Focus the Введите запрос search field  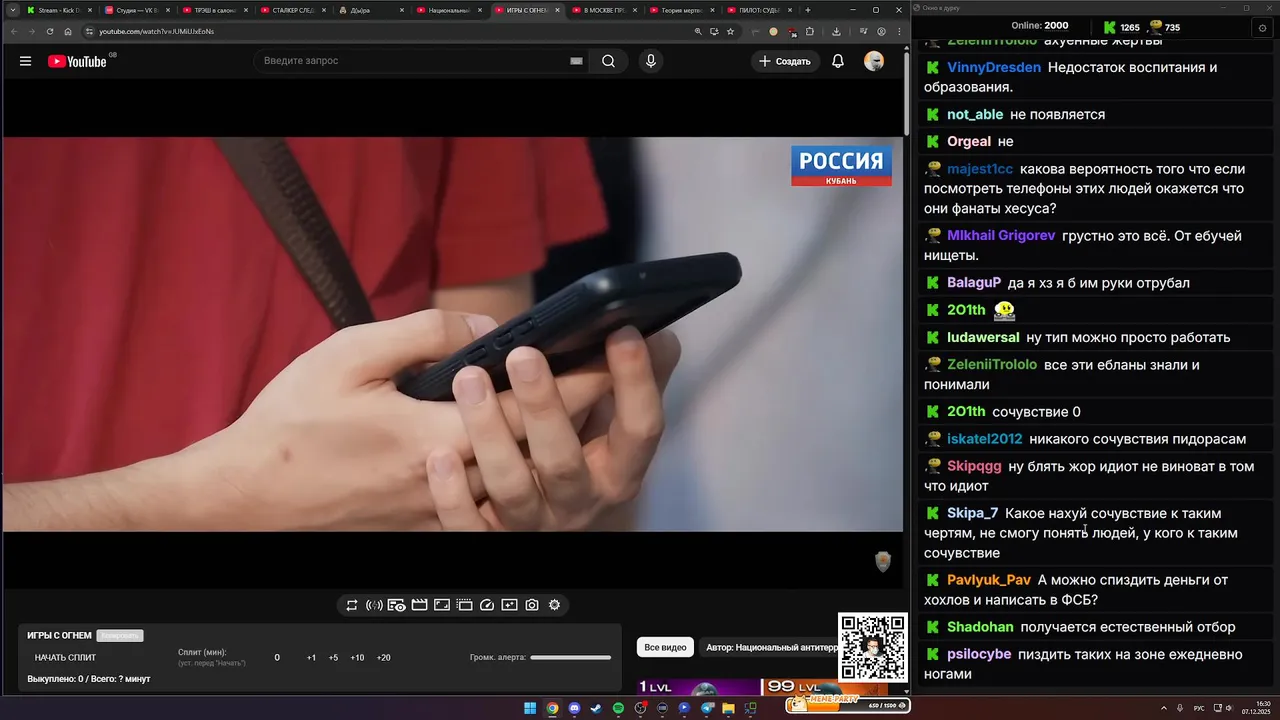[x=420, y=61]
